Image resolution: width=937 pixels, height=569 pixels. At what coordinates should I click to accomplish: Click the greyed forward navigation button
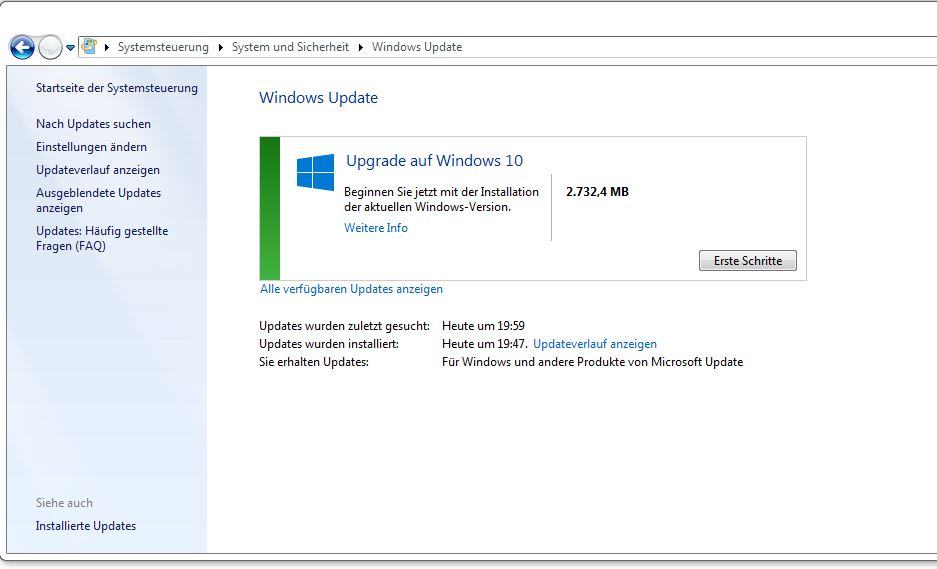50,47
